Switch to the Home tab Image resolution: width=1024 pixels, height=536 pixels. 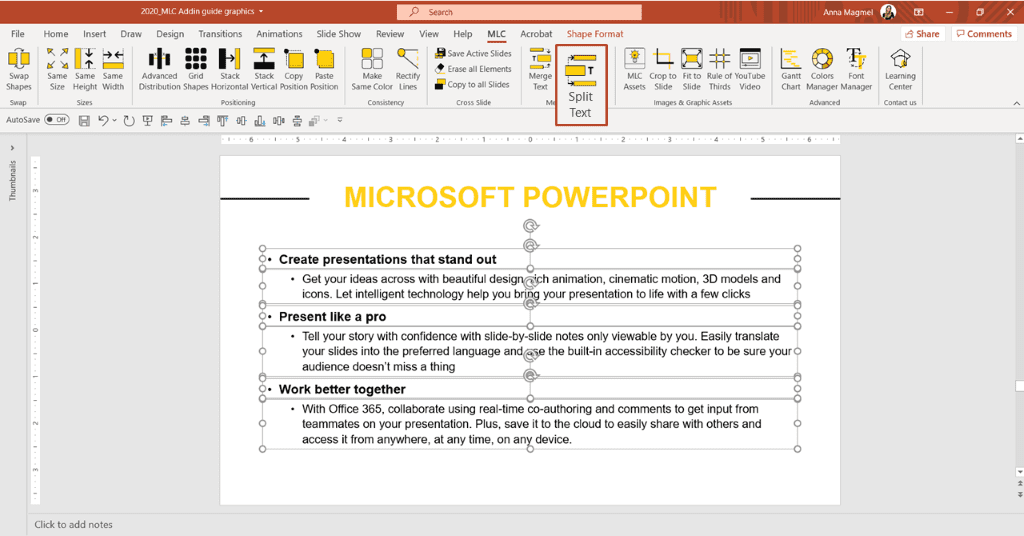[56, 34]
